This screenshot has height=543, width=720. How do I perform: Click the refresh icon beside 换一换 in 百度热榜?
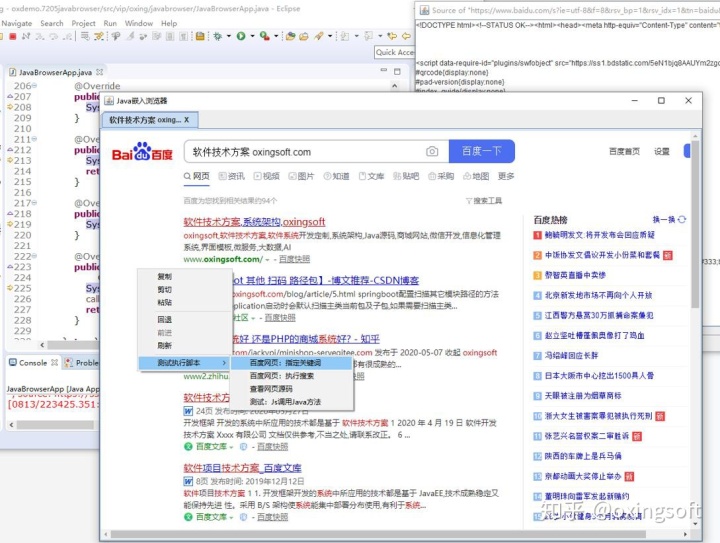[682, 220]
